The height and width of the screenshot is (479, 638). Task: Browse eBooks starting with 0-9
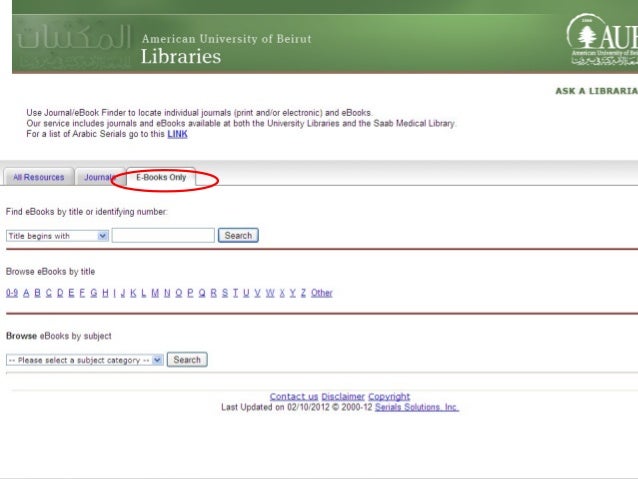(12, 293)
